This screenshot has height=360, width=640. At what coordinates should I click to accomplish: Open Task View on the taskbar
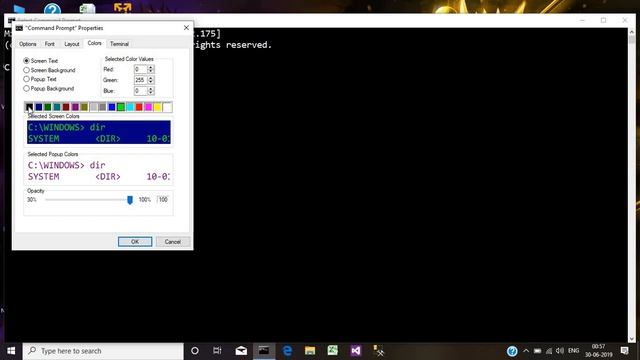pyautogui.click(x=217, y=351)
